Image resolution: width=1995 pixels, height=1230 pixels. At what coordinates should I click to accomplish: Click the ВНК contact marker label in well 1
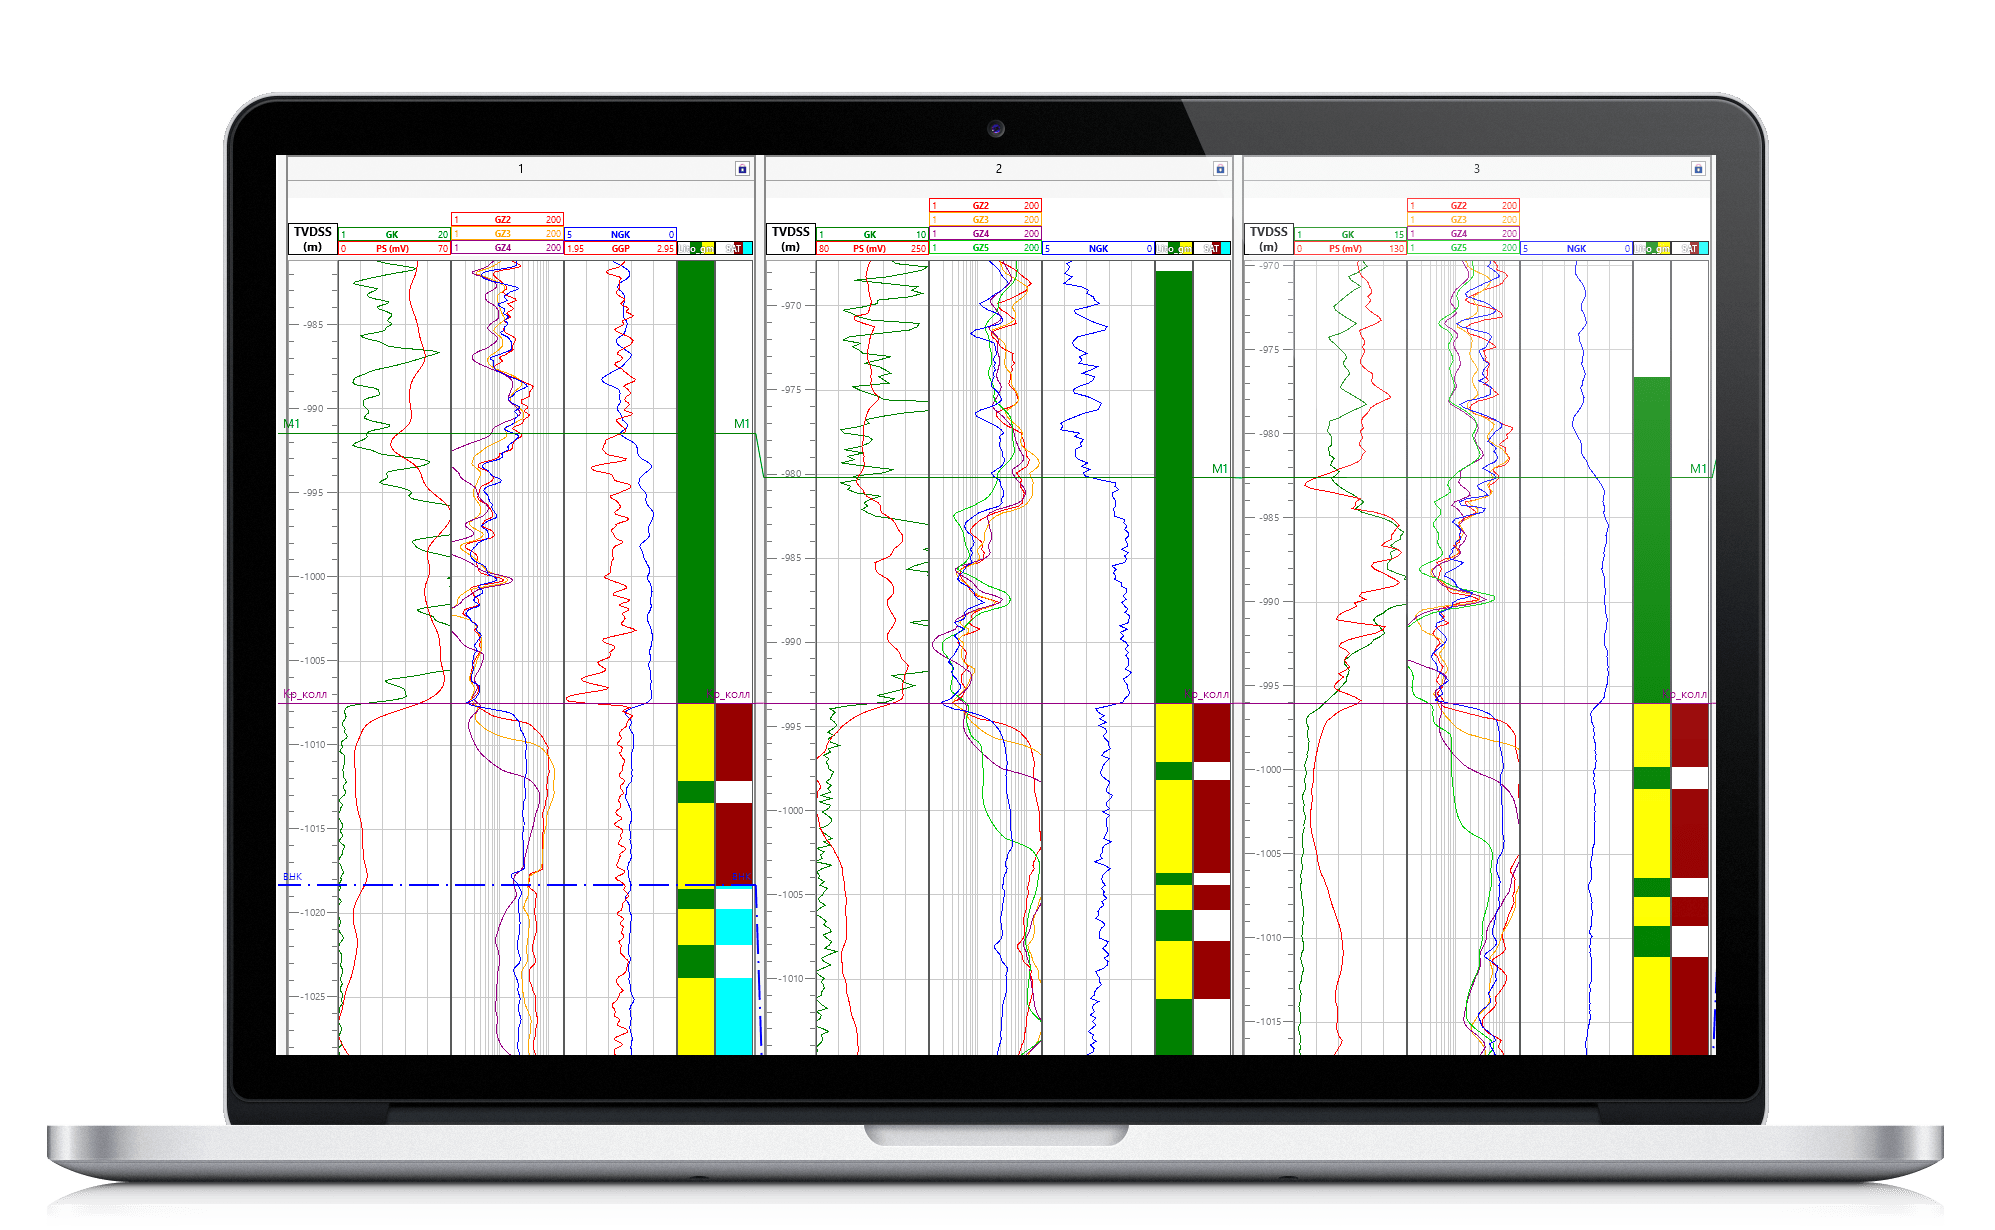point(292,877)
